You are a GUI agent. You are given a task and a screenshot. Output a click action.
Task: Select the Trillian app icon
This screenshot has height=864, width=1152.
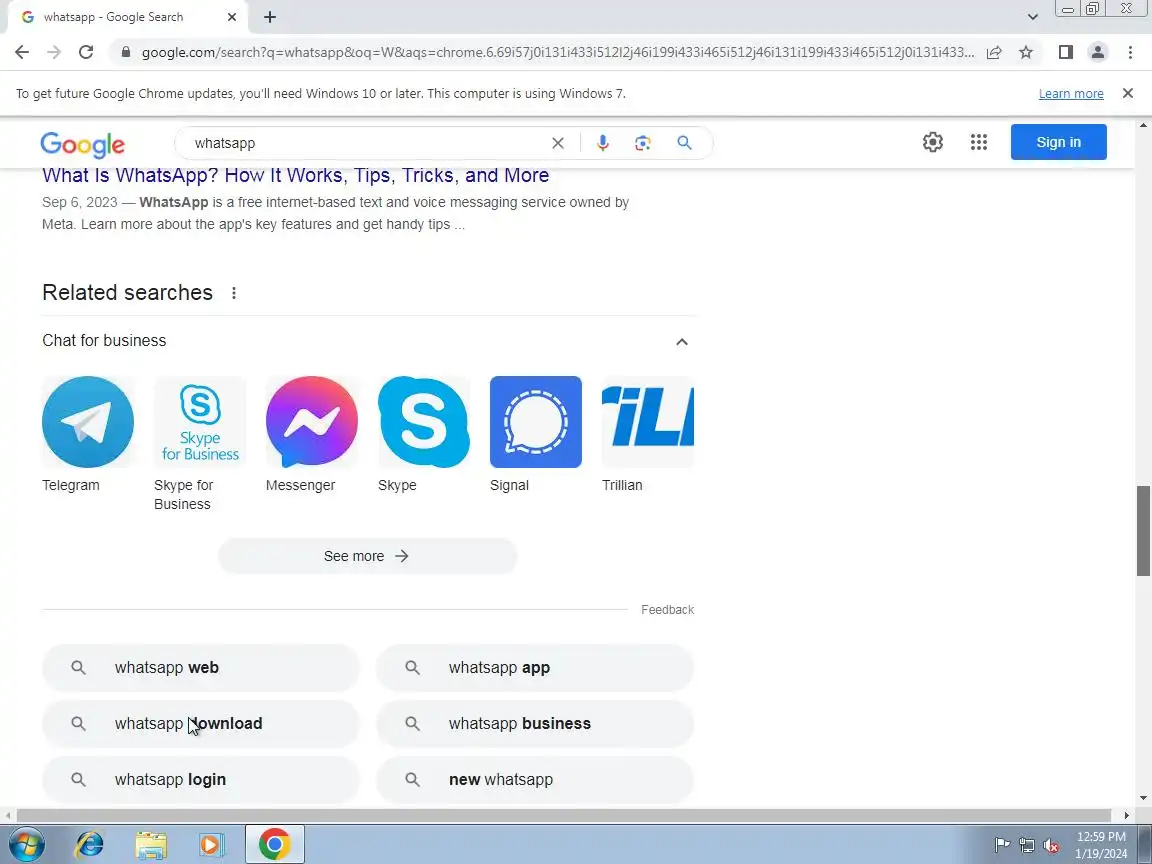(x=647, y=422)
